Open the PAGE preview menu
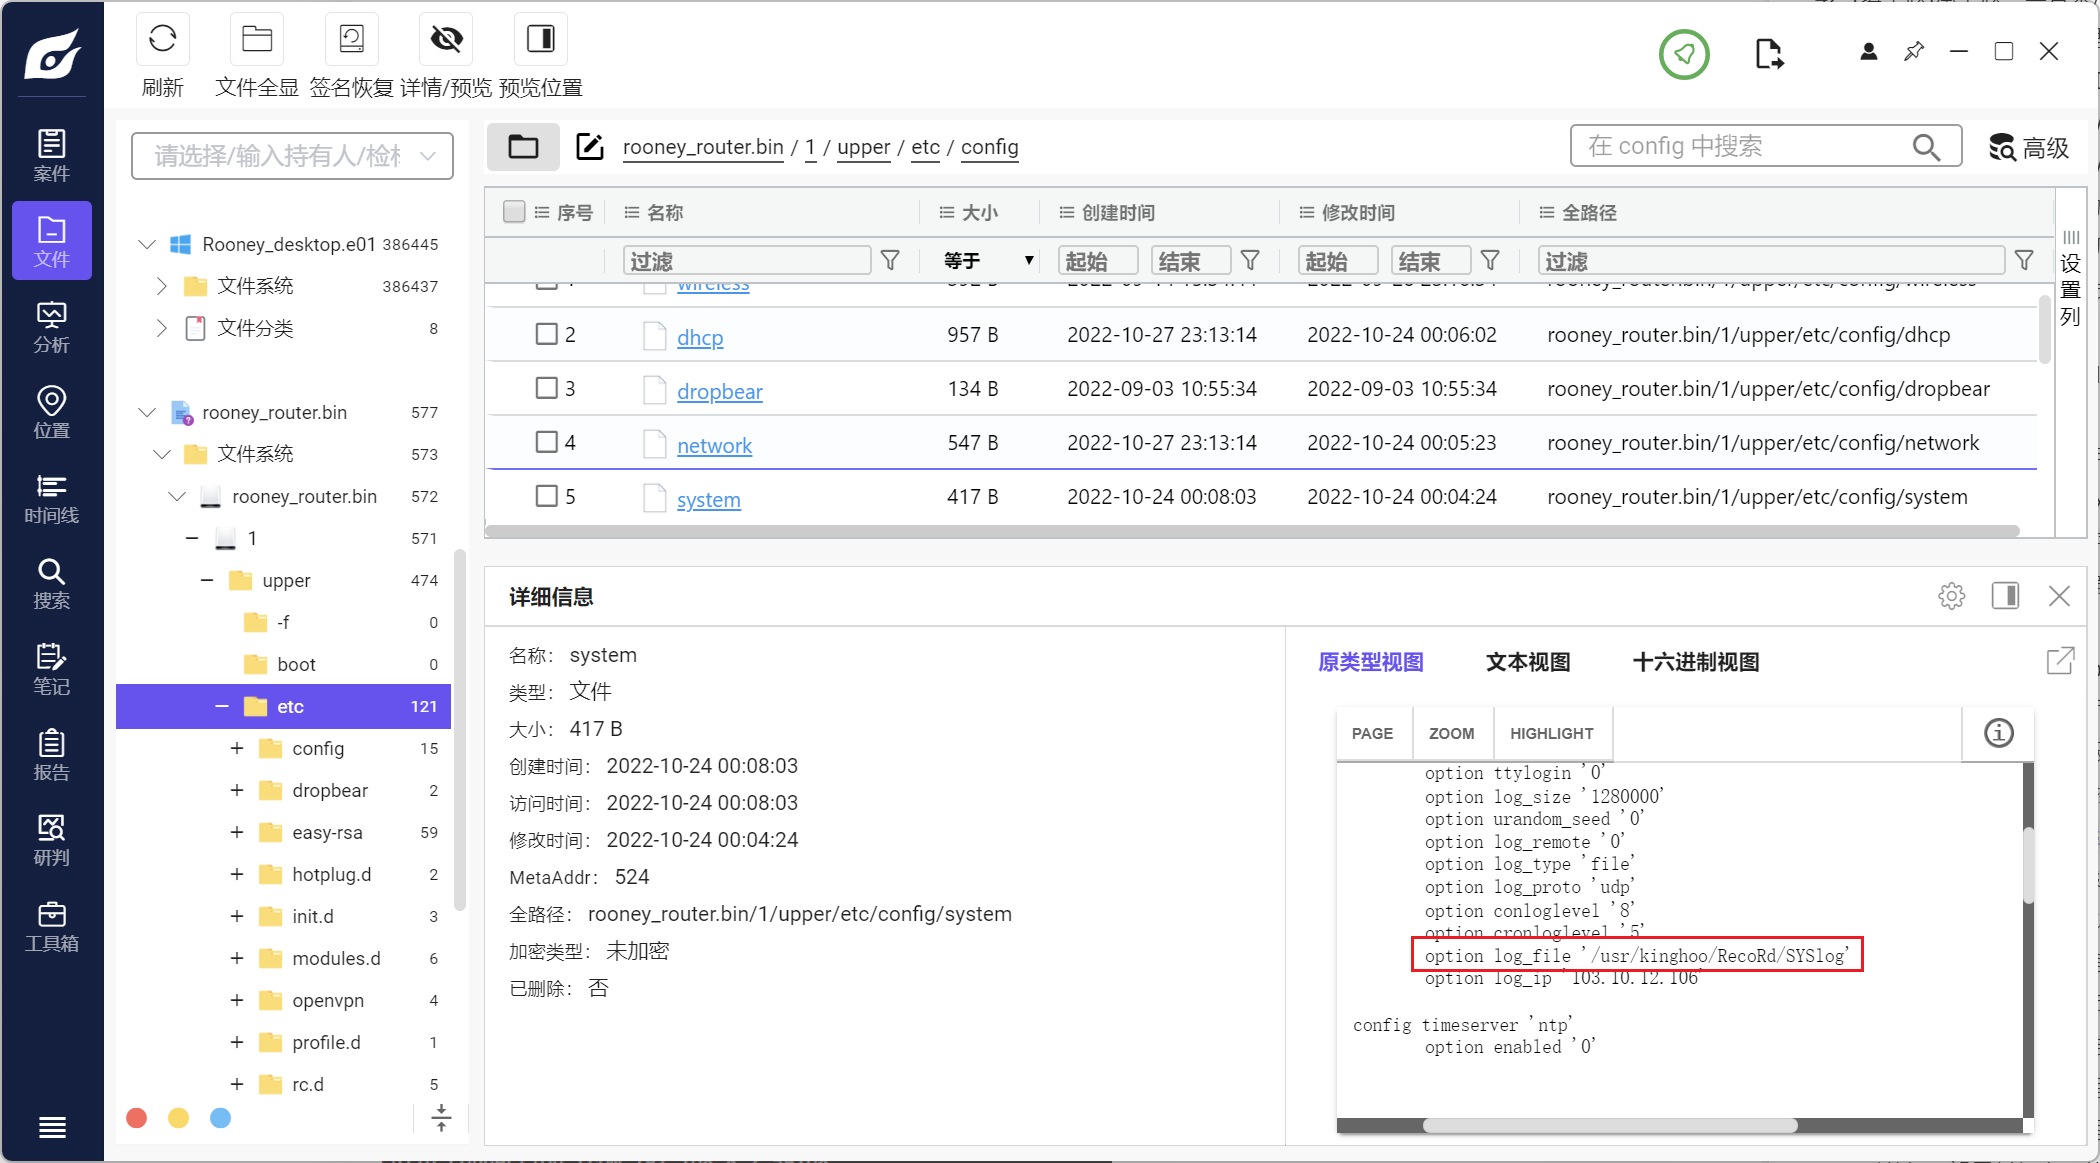Image resolution: width=2100 pixels, height=1163 pixels. tap(1372, 733)
